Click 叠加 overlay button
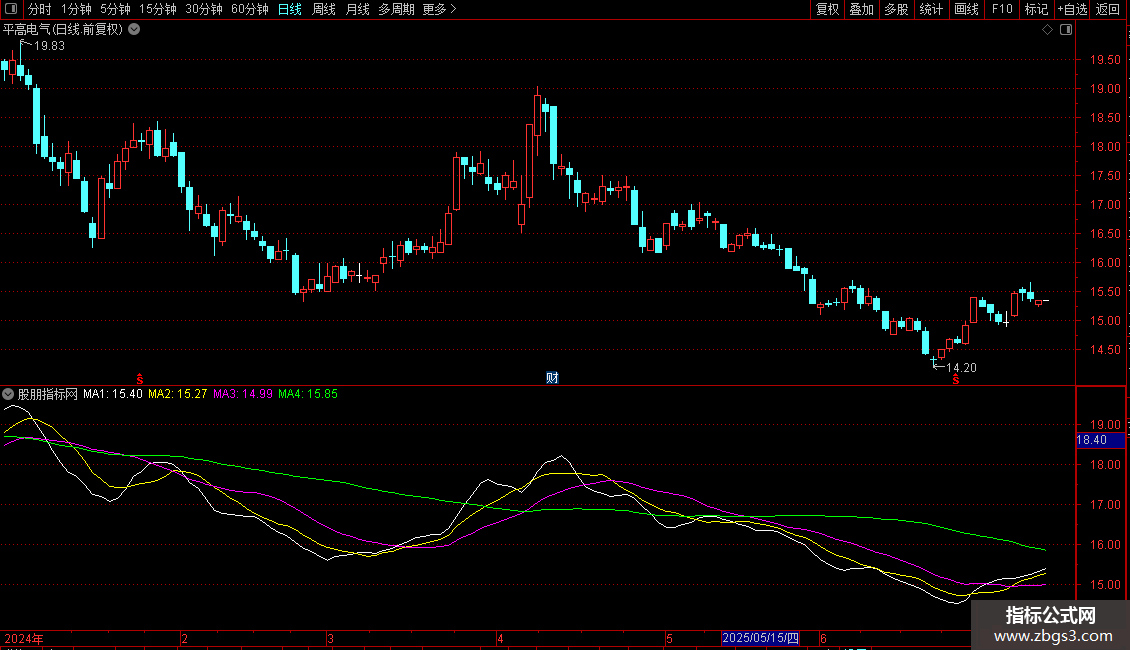 point(861,9)
